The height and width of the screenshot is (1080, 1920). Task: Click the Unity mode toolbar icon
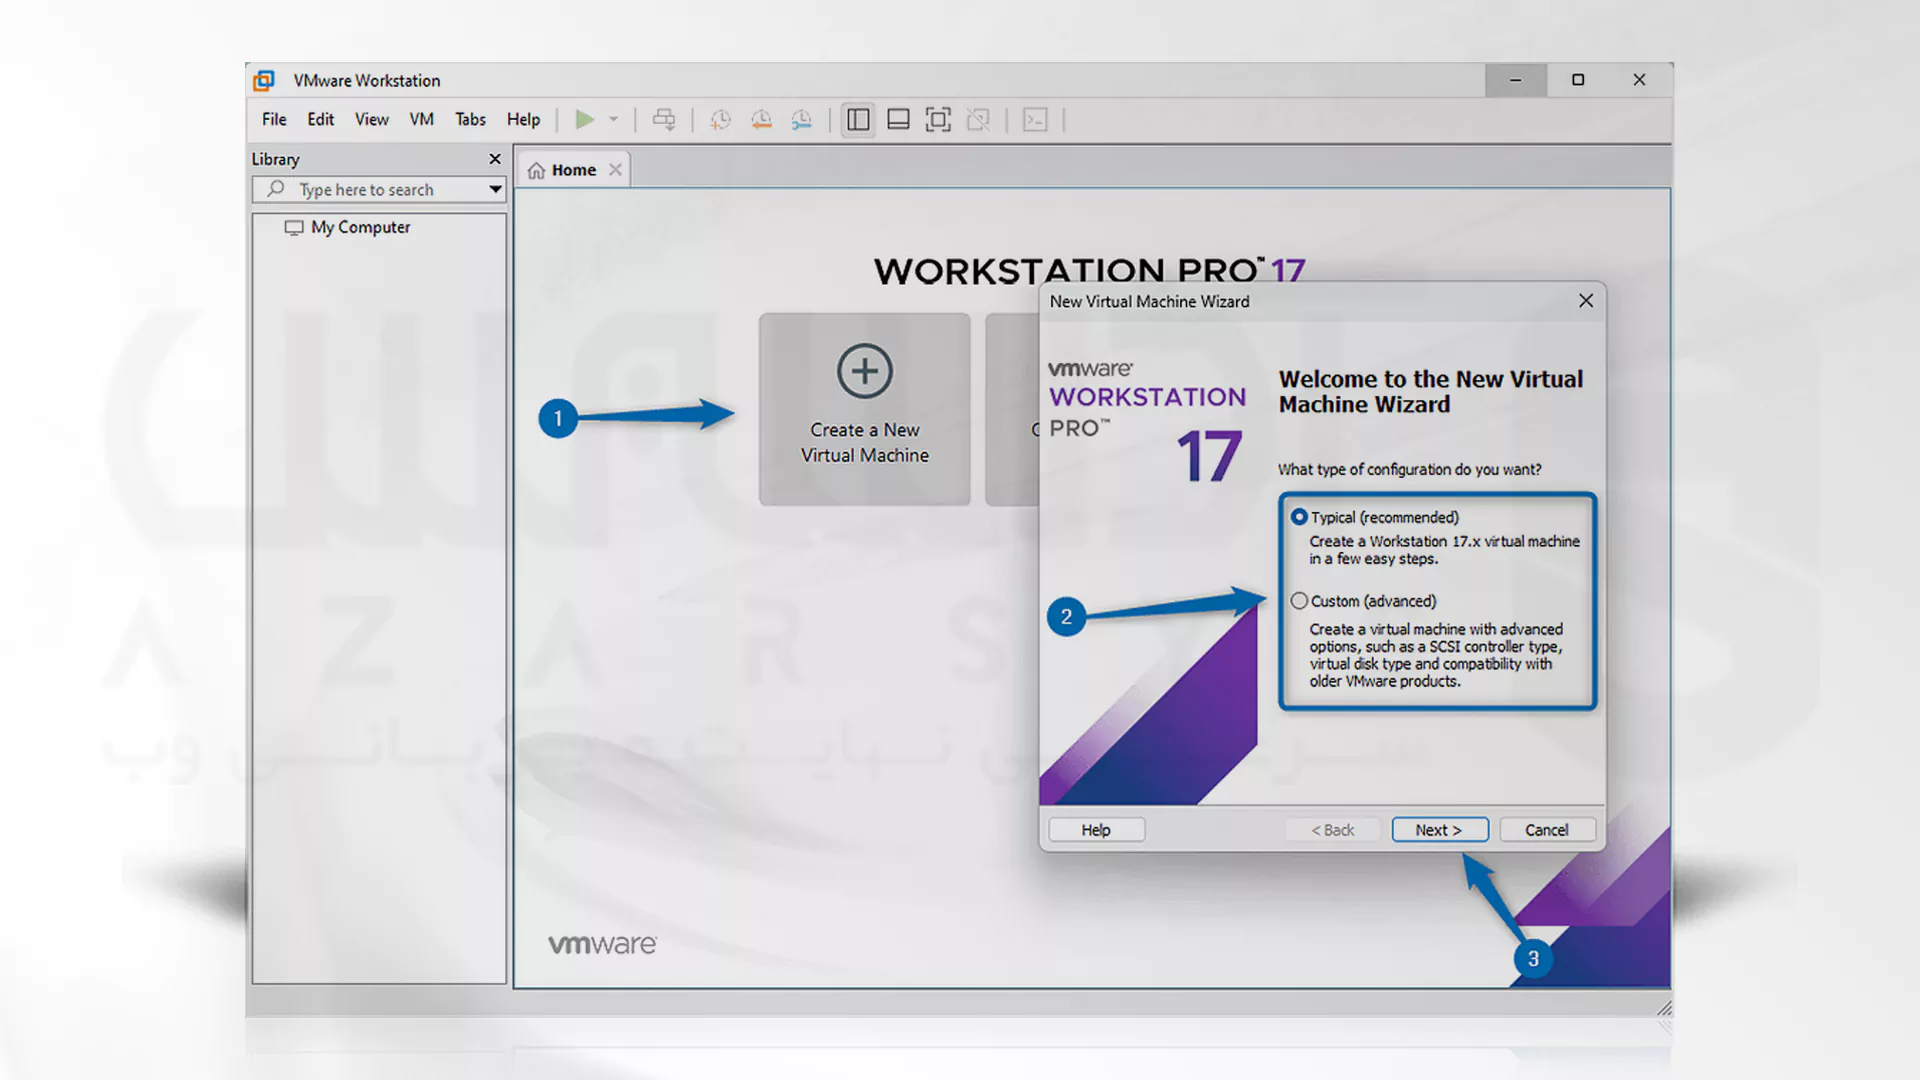click(x=978, y=120)
